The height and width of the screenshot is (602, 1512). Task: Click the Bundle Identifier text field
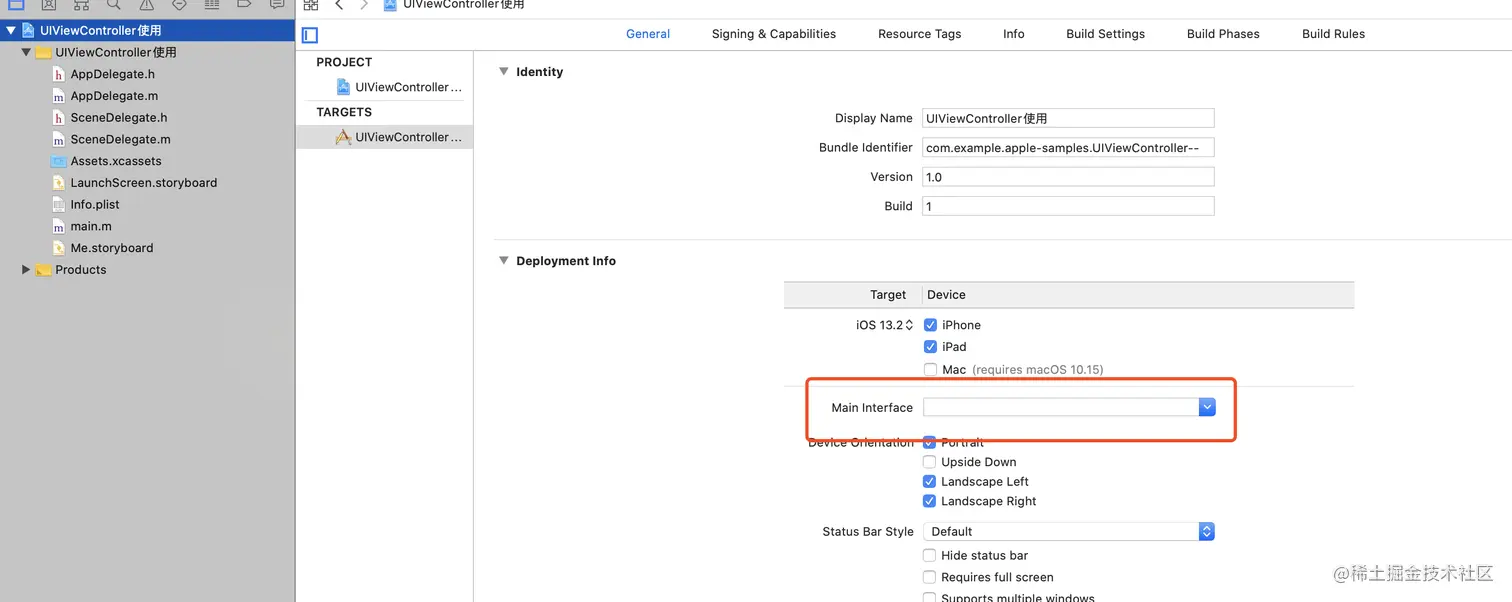point(1068,148)
